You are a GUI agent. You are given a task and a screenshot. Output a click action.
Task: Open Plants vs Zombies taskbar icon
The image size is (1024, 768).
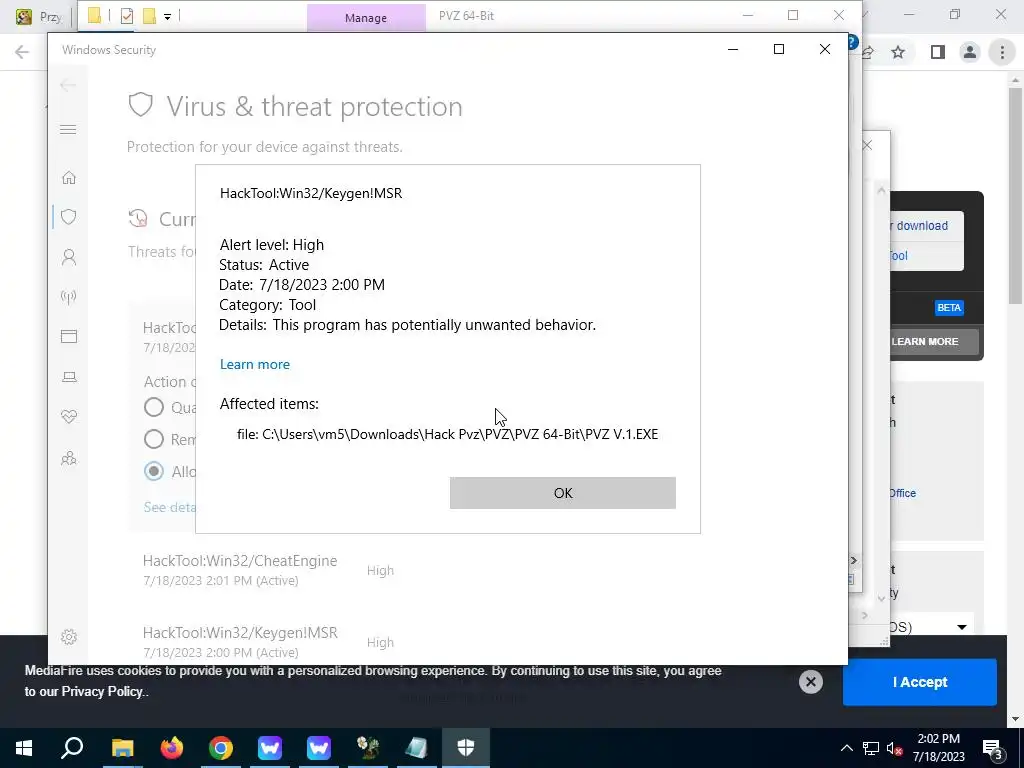tap(368, 748)
